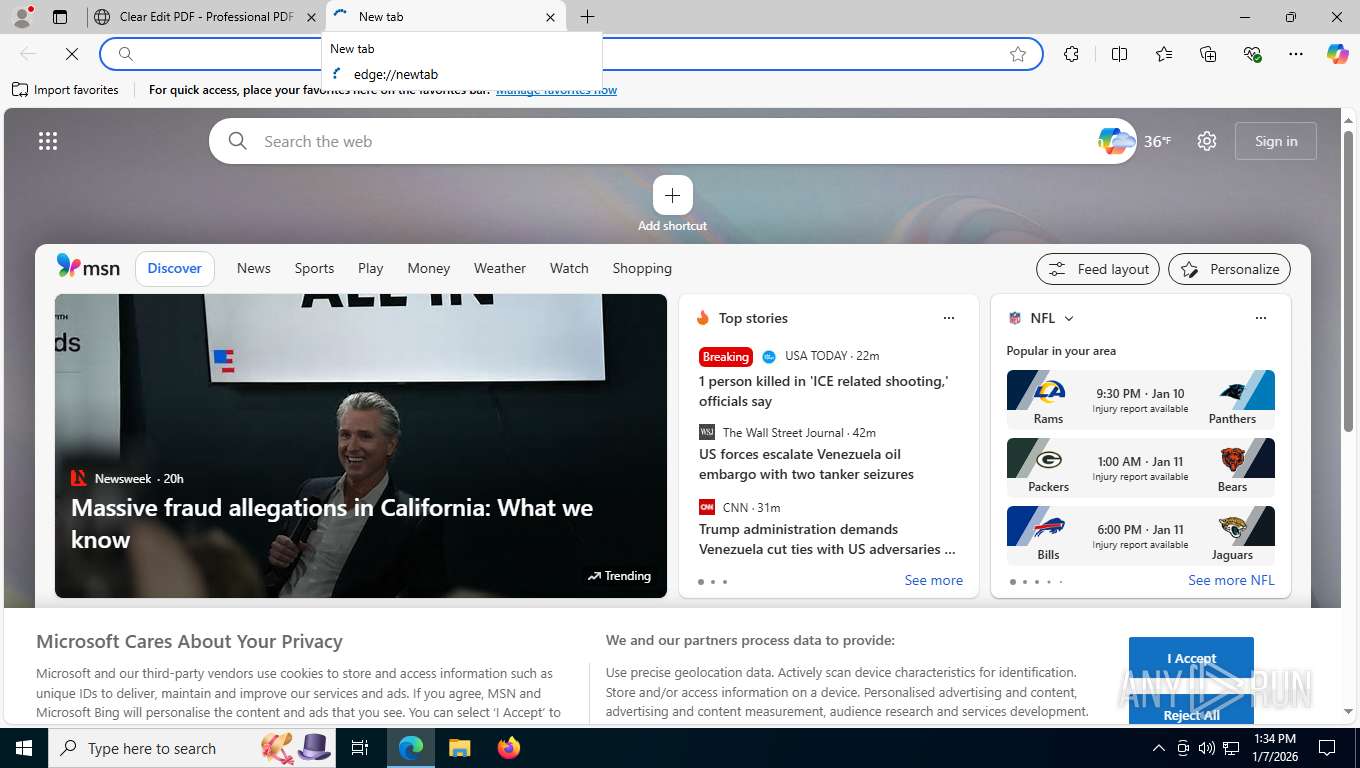This screenshot has height=768, width=1360.
Task: Open the Watch feed tab
Action: (x=569, y=268)
